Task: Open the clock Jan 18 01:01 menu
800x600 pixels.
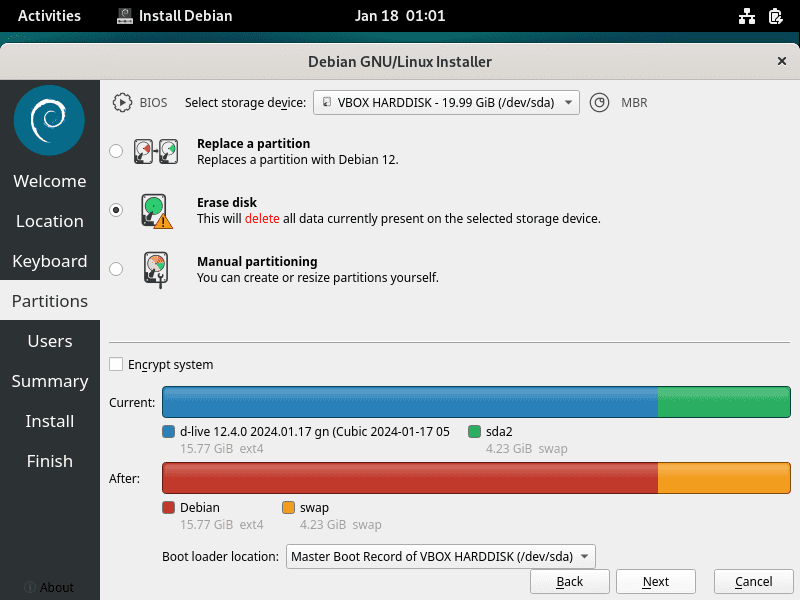Action: [x=400, y=16]
